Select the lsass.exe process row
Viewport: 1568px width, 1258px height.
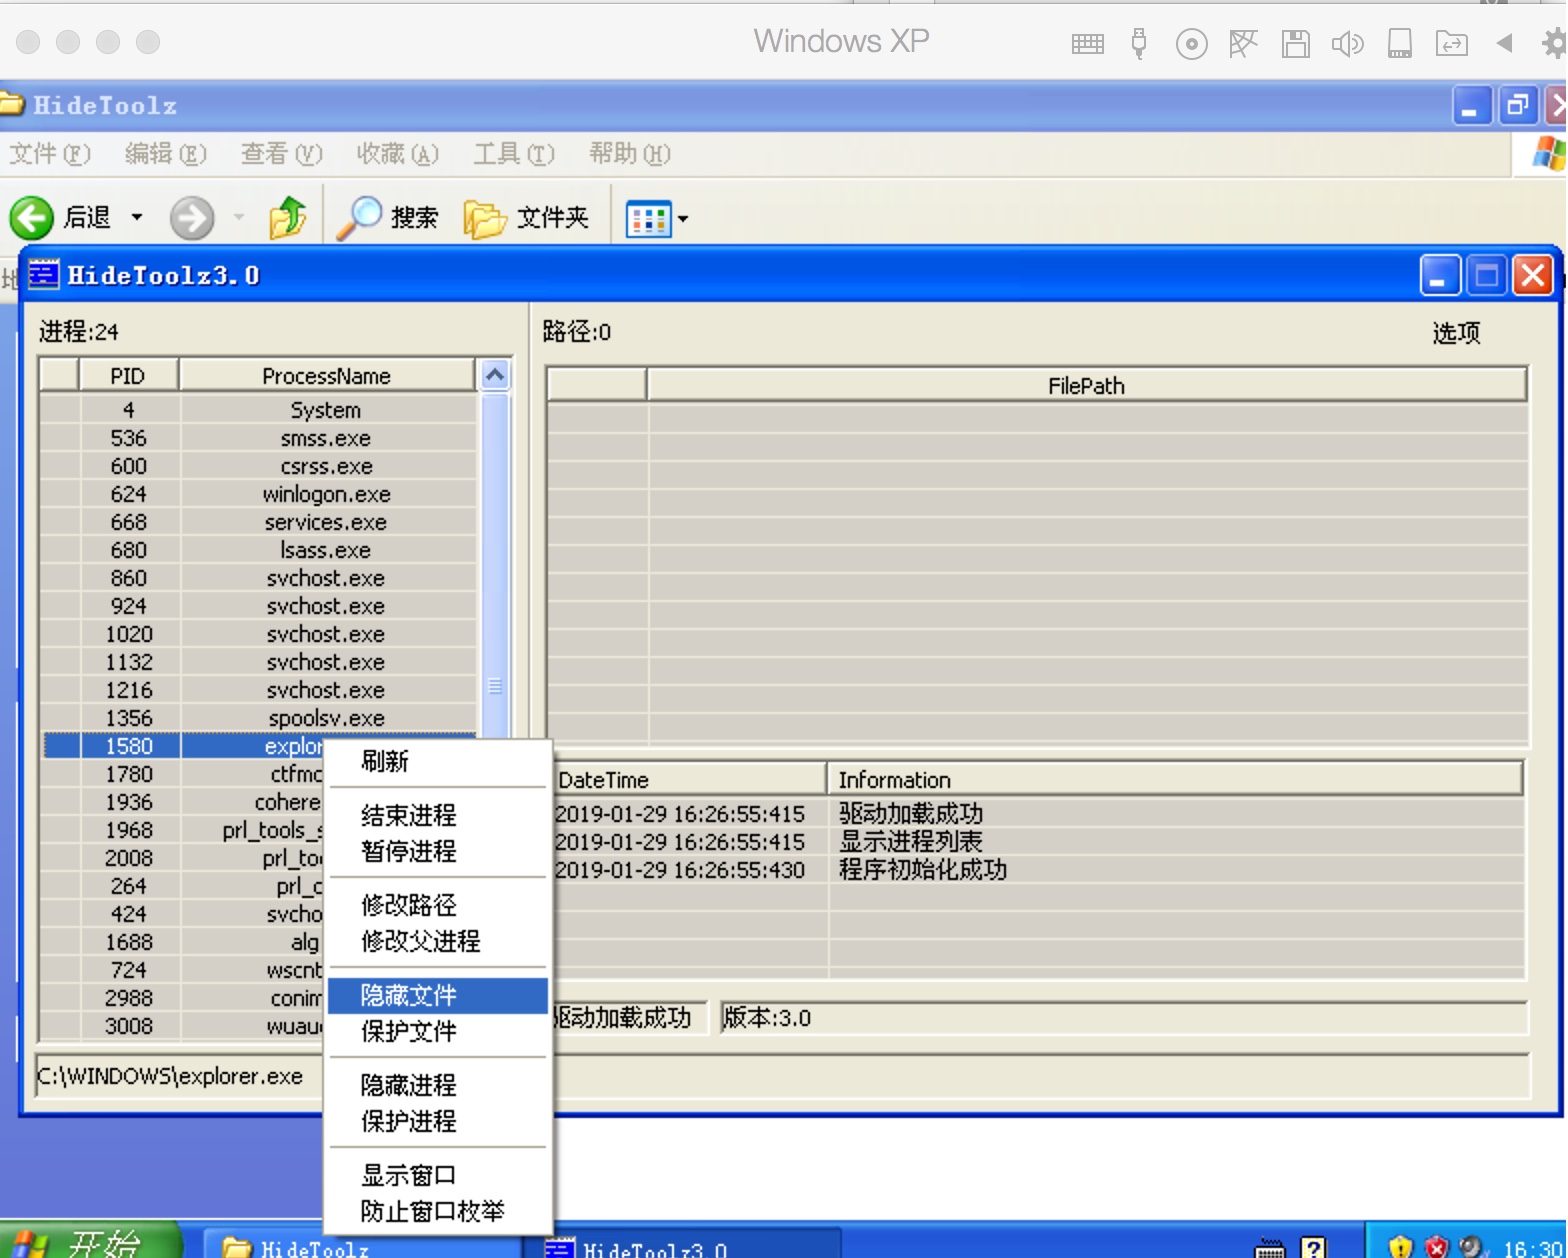point(259,550)
